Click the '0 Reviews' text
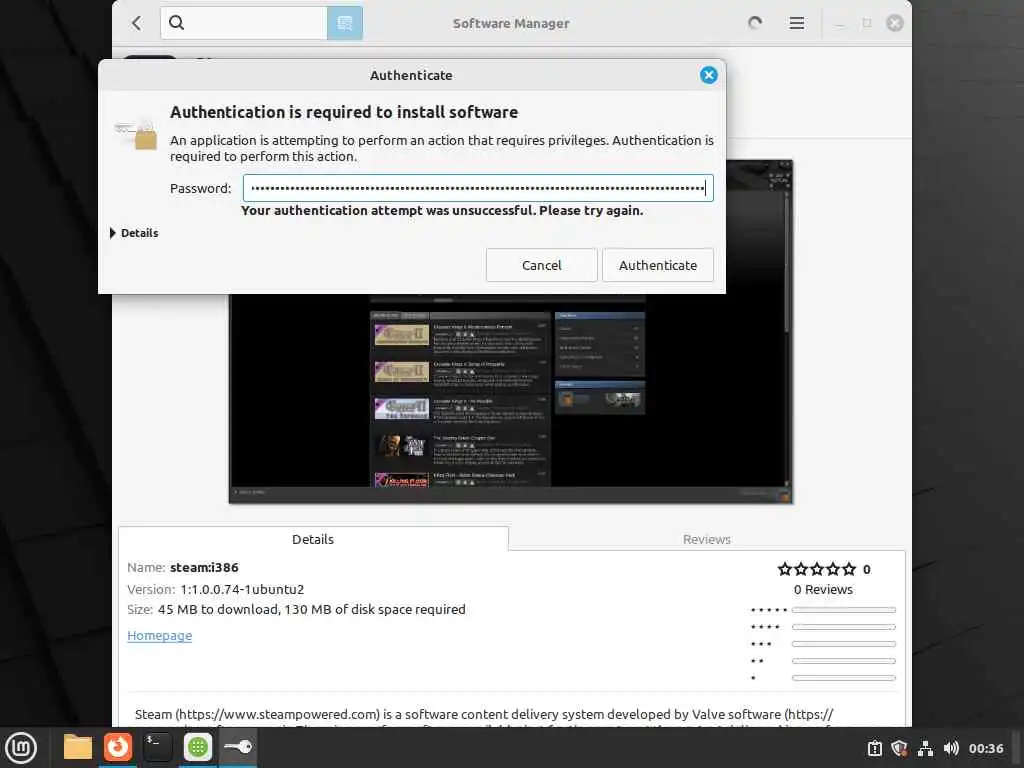 [x=823, y=589]
